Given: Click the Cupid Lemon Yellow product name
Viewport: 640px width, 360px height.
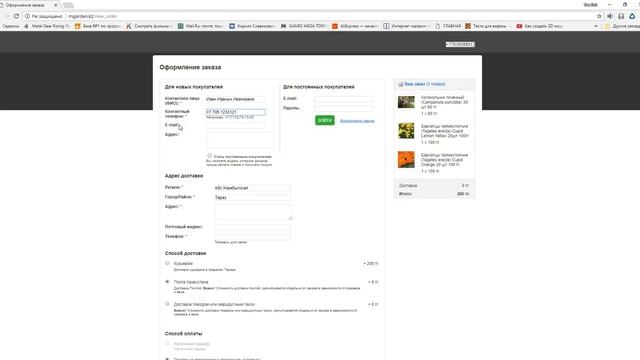Looking at the screenshot, I should coord(444,131).
